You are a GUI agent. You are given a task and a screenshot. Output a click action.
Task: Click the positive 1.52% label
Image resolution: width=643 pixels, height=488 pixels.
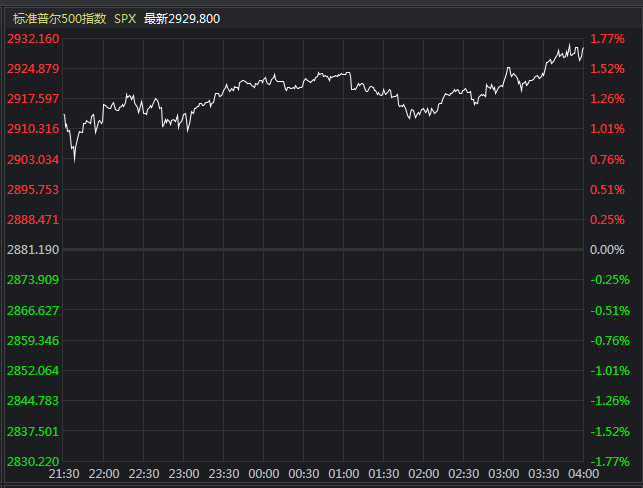coord(607,68)
